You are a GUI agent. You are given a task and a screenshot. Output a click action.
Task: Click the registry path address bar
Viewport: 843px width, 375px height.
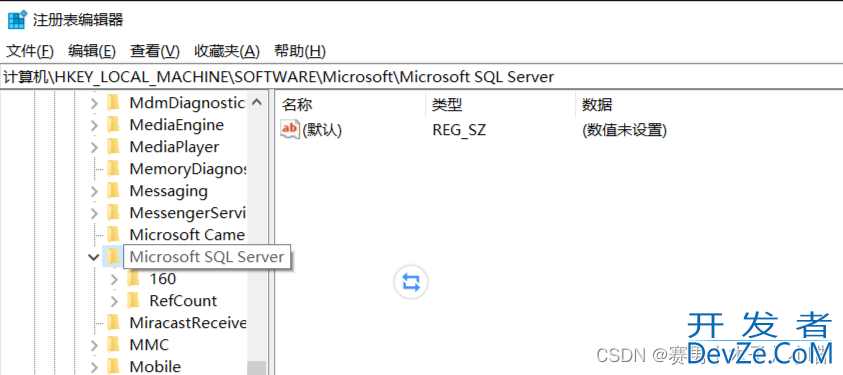(x=422, y=77)
